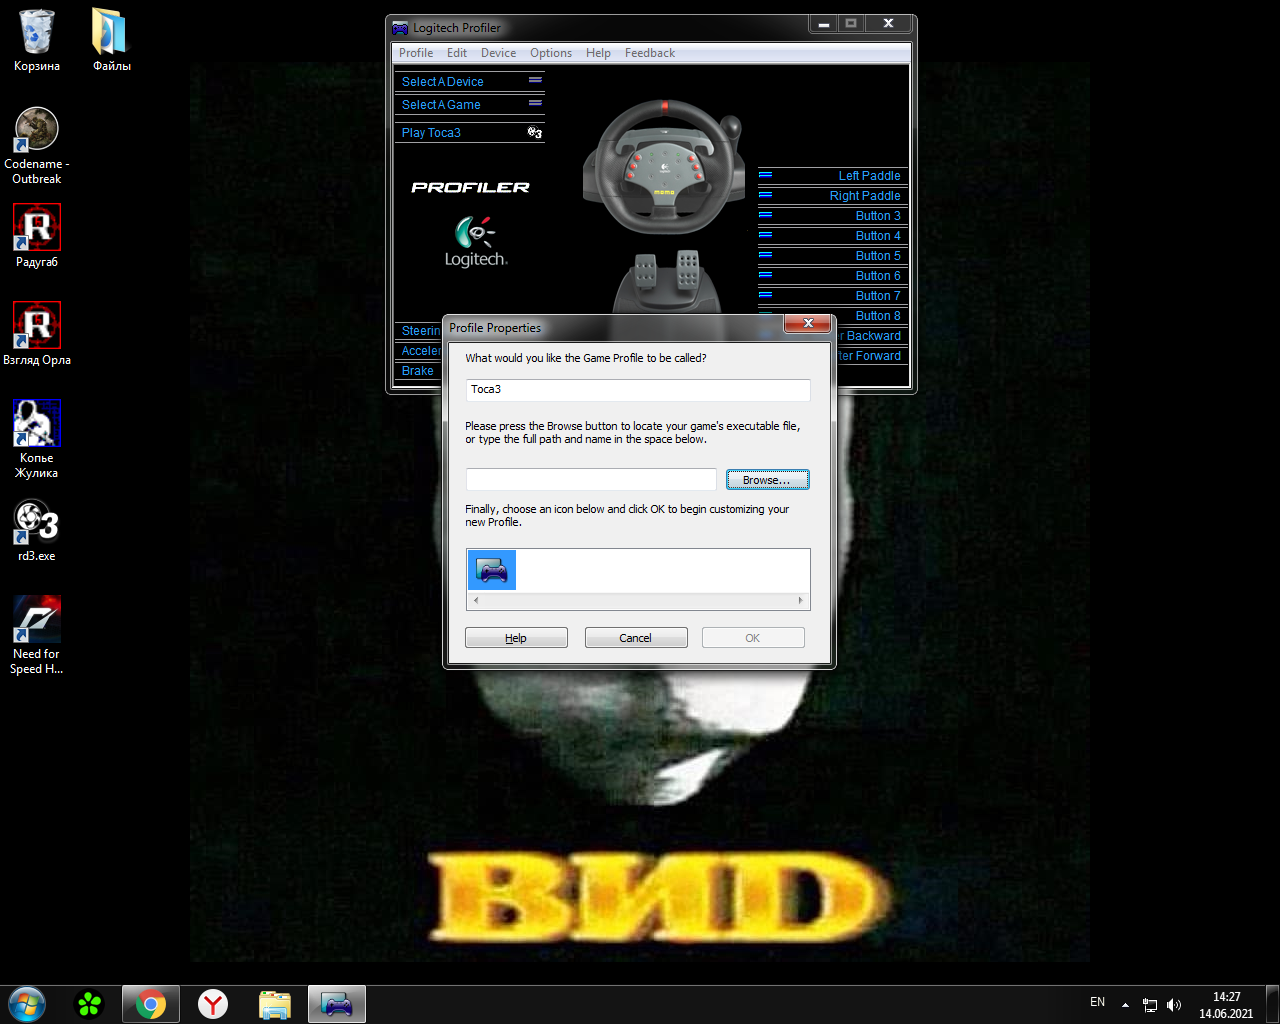Click the Show Desktop strip

point(1273,1005)
